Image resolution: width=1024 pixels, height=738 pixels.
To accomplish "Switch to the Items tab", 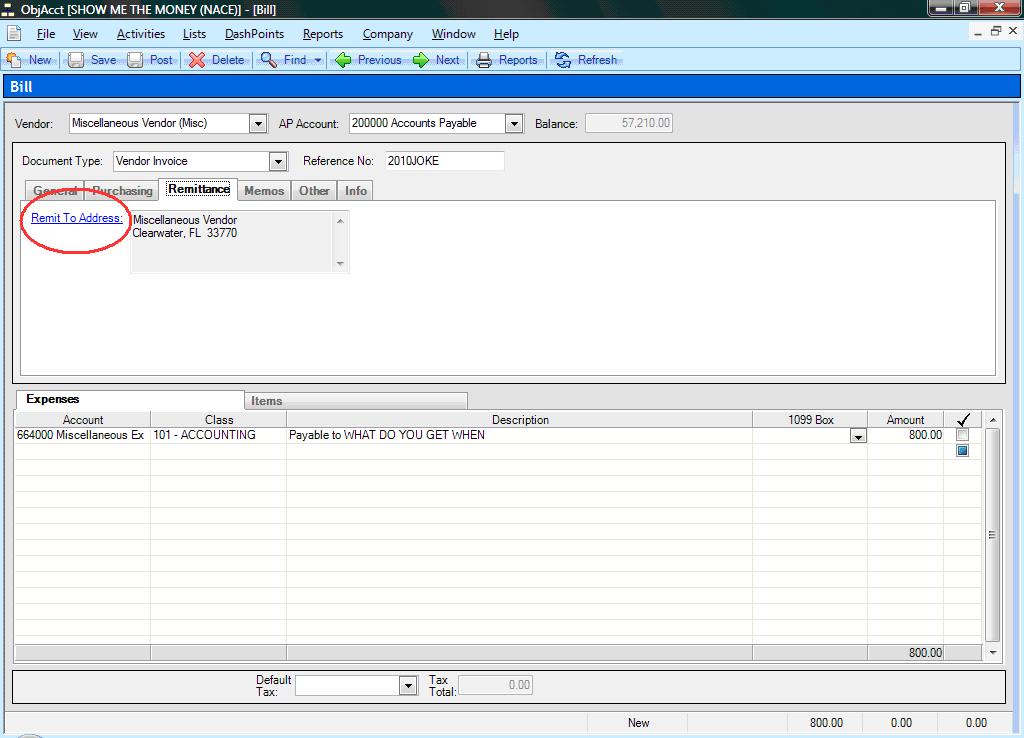I will click(267, 401).
